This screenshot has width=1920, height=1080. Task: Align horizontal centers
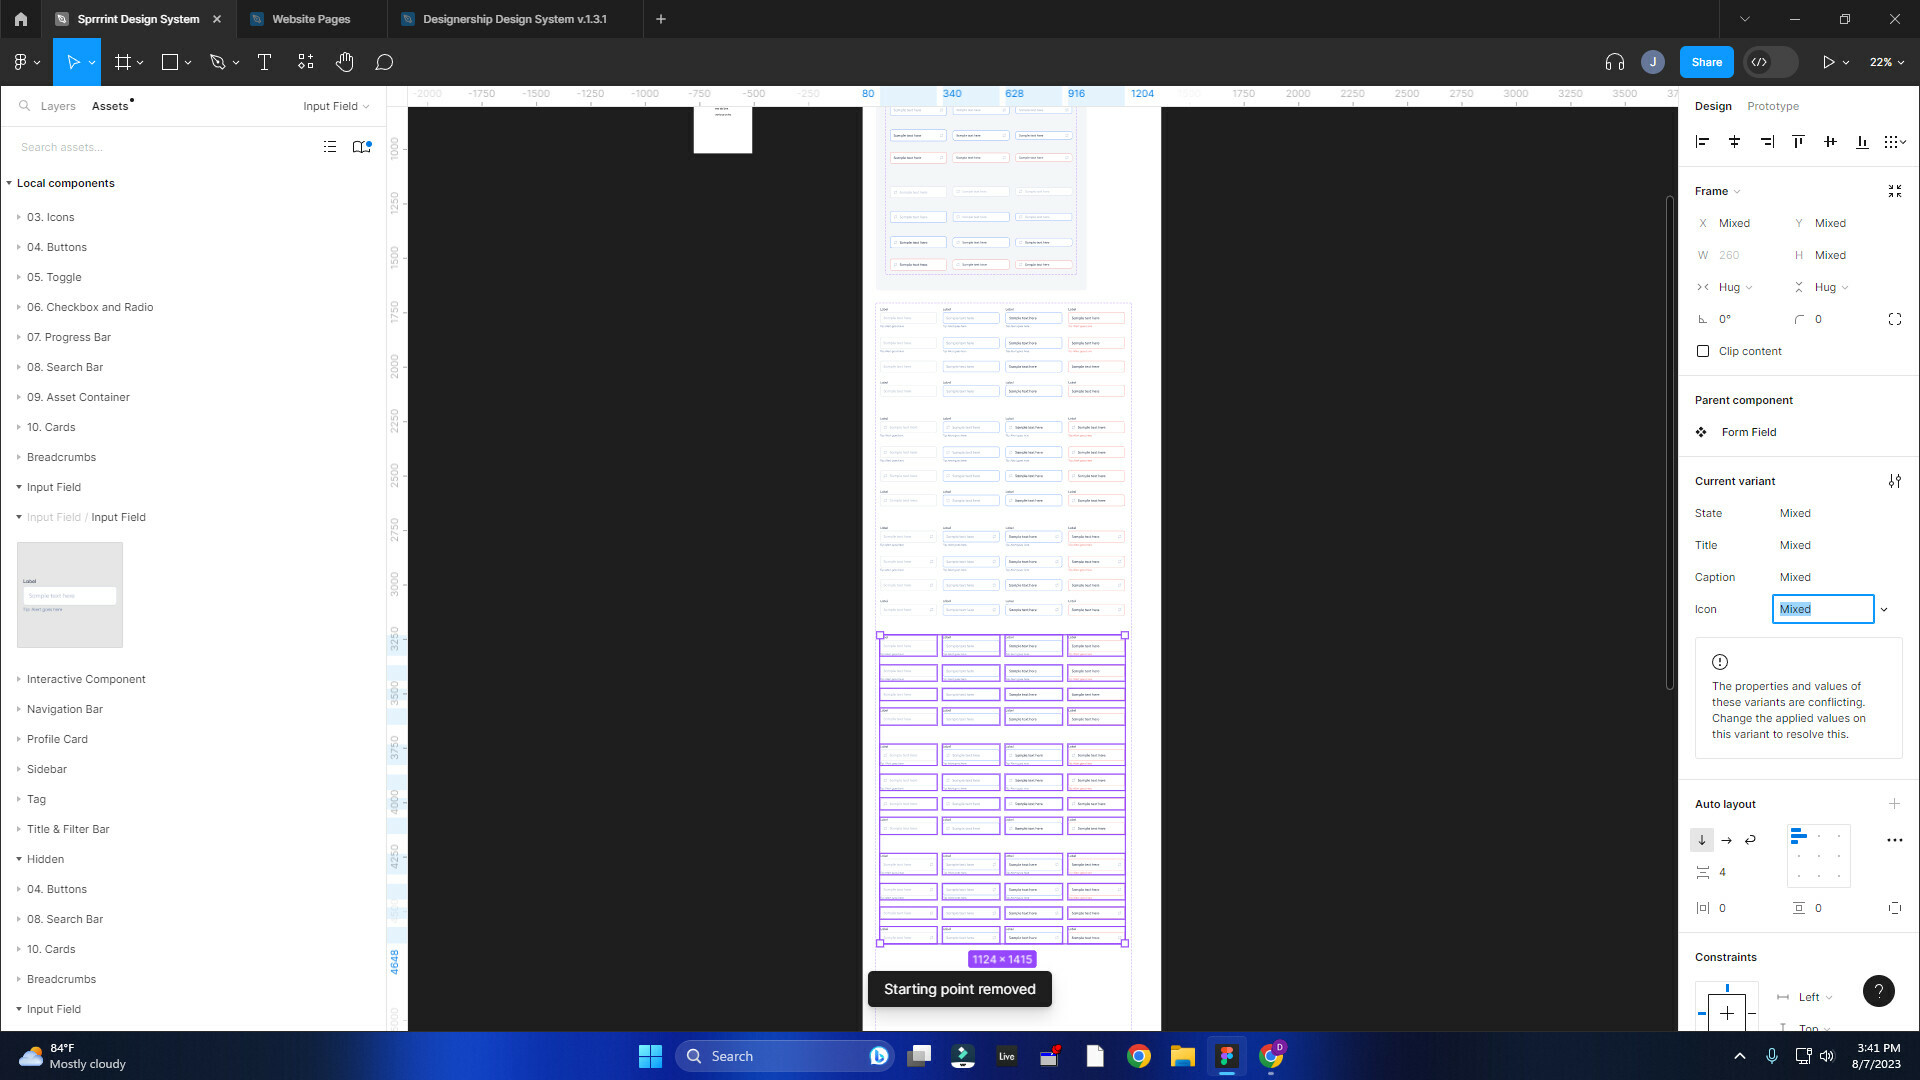coord(1734,142)
